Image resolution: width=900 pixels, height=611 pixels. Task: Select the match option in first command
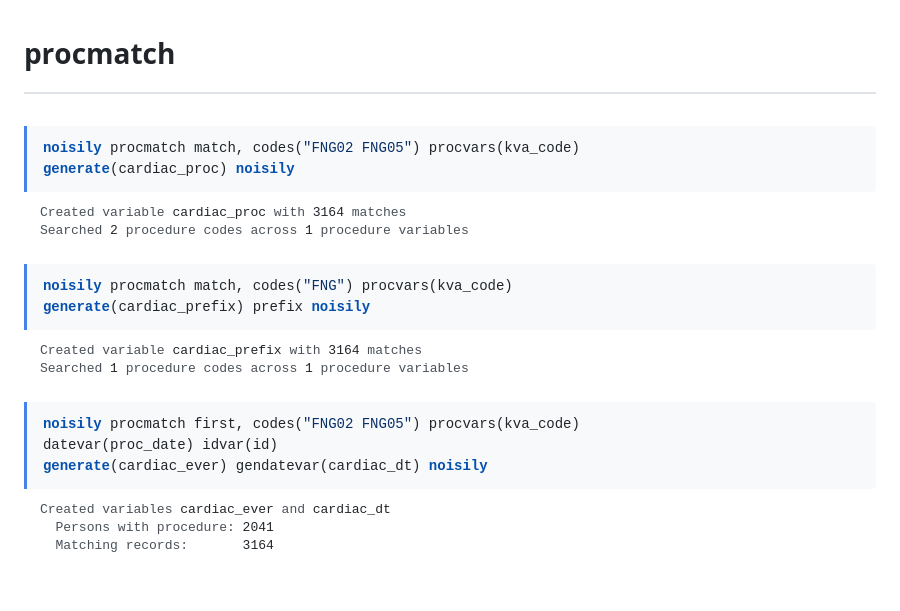tap(216, 147)
